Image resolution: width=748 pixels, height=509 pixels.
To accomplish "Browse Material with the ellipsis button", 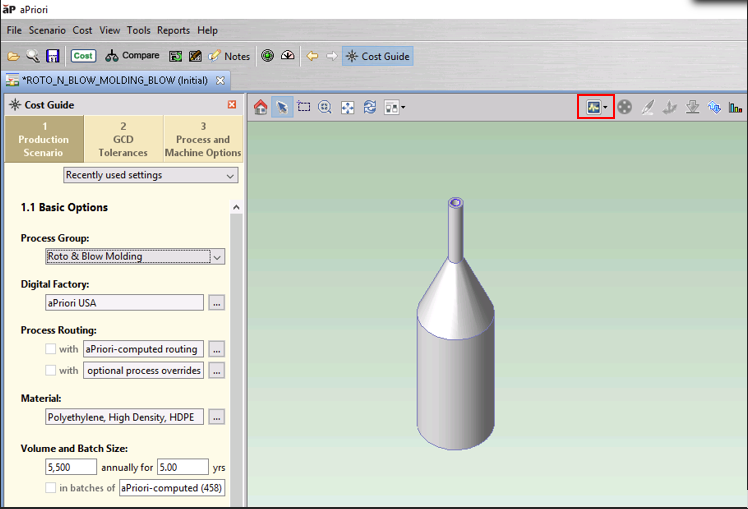I will pyautogui.click(x=217, y=417).
